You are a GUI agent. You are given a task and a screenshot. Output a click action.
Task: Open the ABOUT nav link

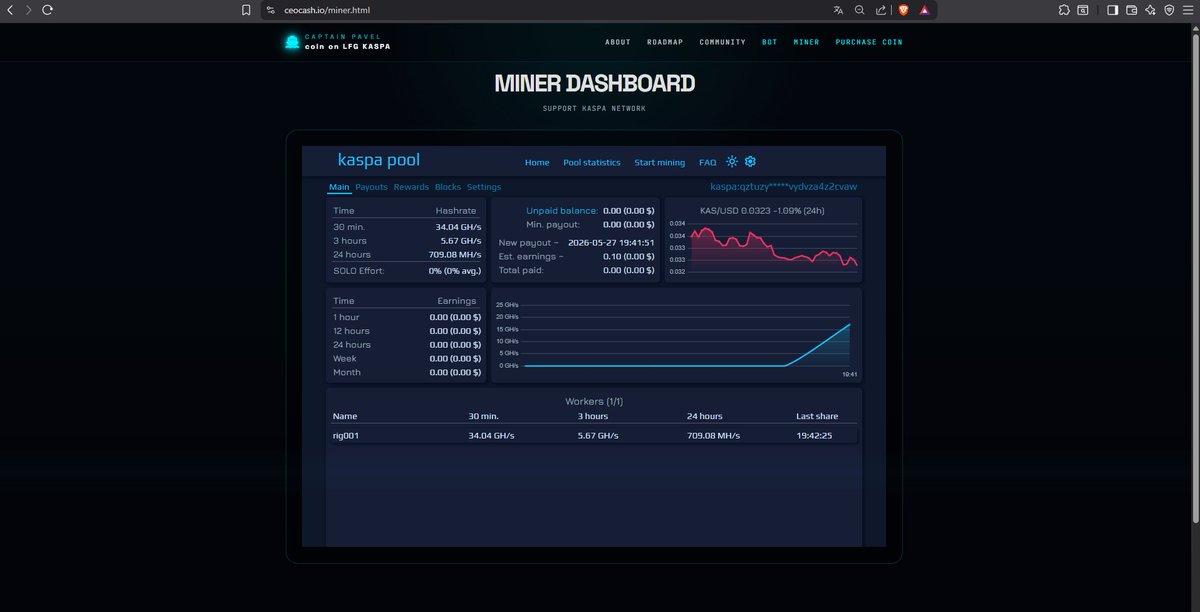[618, 42]
